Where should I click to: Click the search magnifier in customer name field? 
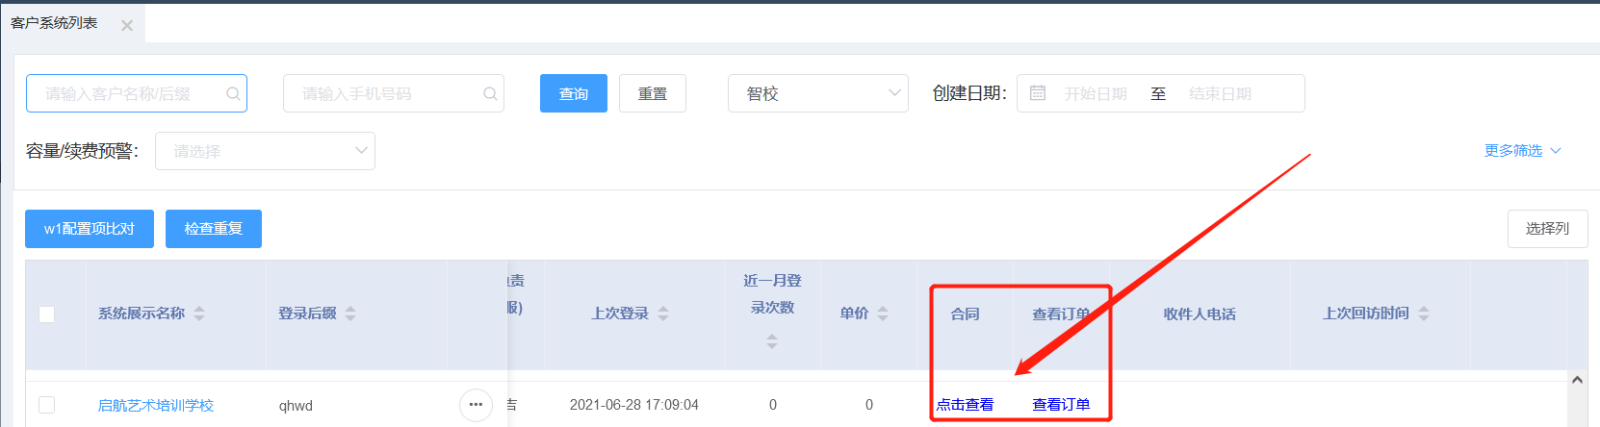click(233, 93)
